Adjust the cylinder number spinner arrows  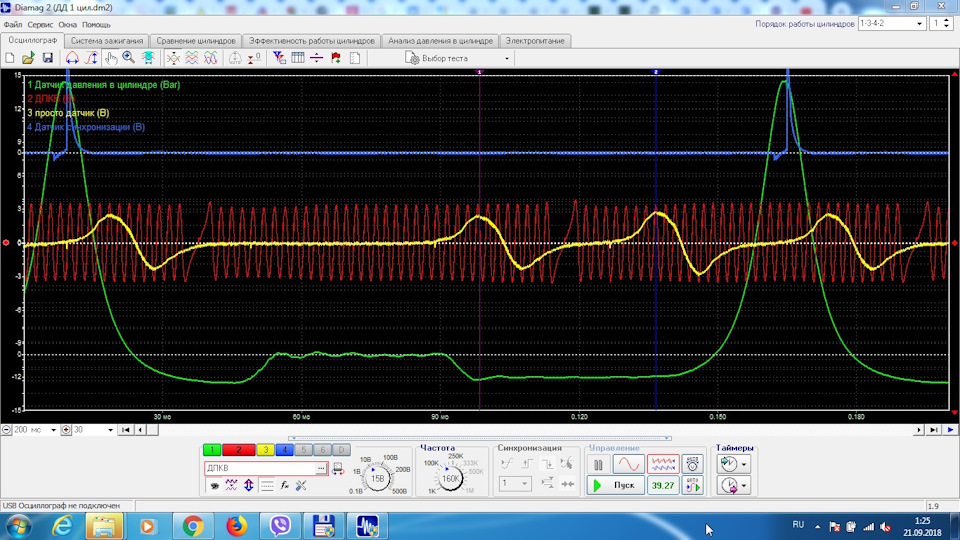(x=947, y=24)
